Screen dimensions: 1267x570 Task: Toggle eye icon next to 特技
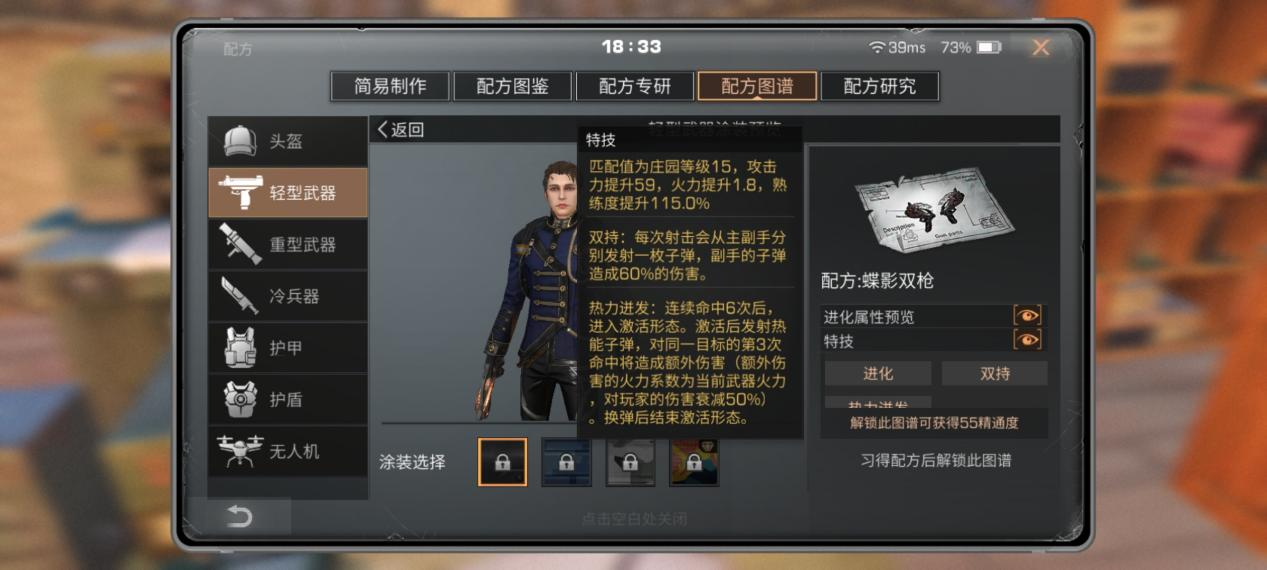tap(1027, 340)
